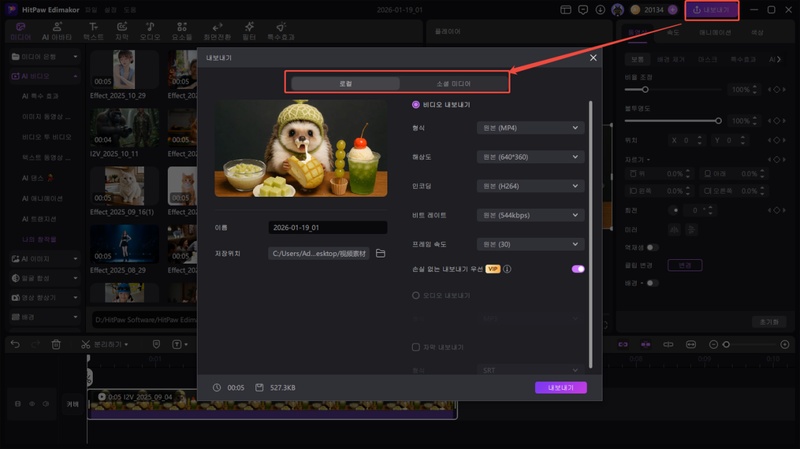This screenshot has height=449, width=800.
Task: Click the export button in top bar
Action: pos(712,11)
